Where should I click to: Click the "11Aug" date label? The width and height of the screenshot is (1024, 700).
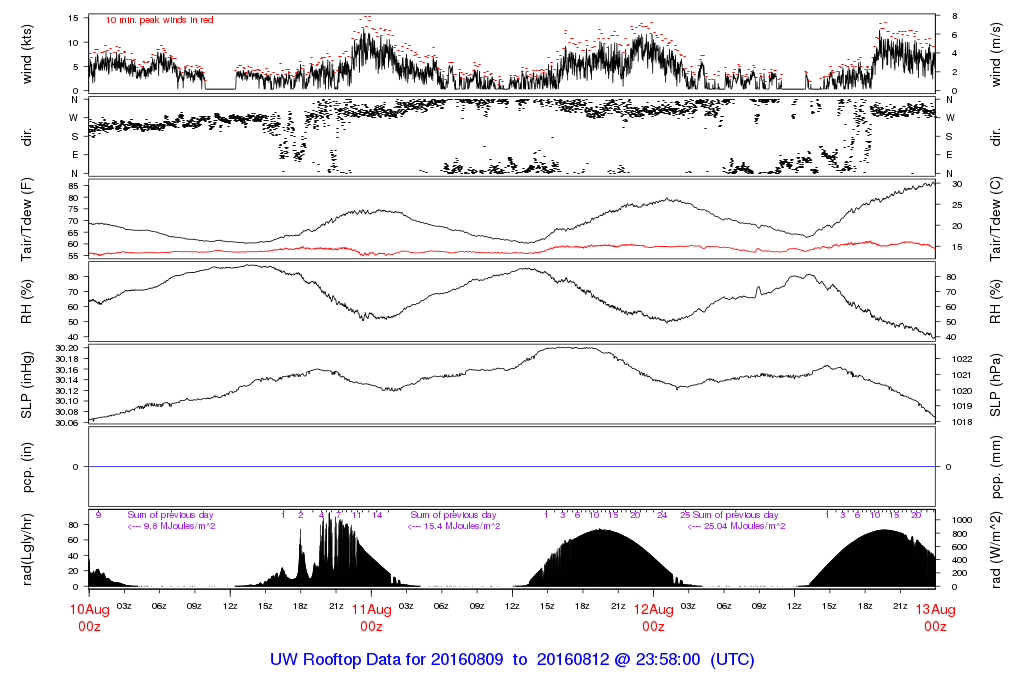point(372,609)
